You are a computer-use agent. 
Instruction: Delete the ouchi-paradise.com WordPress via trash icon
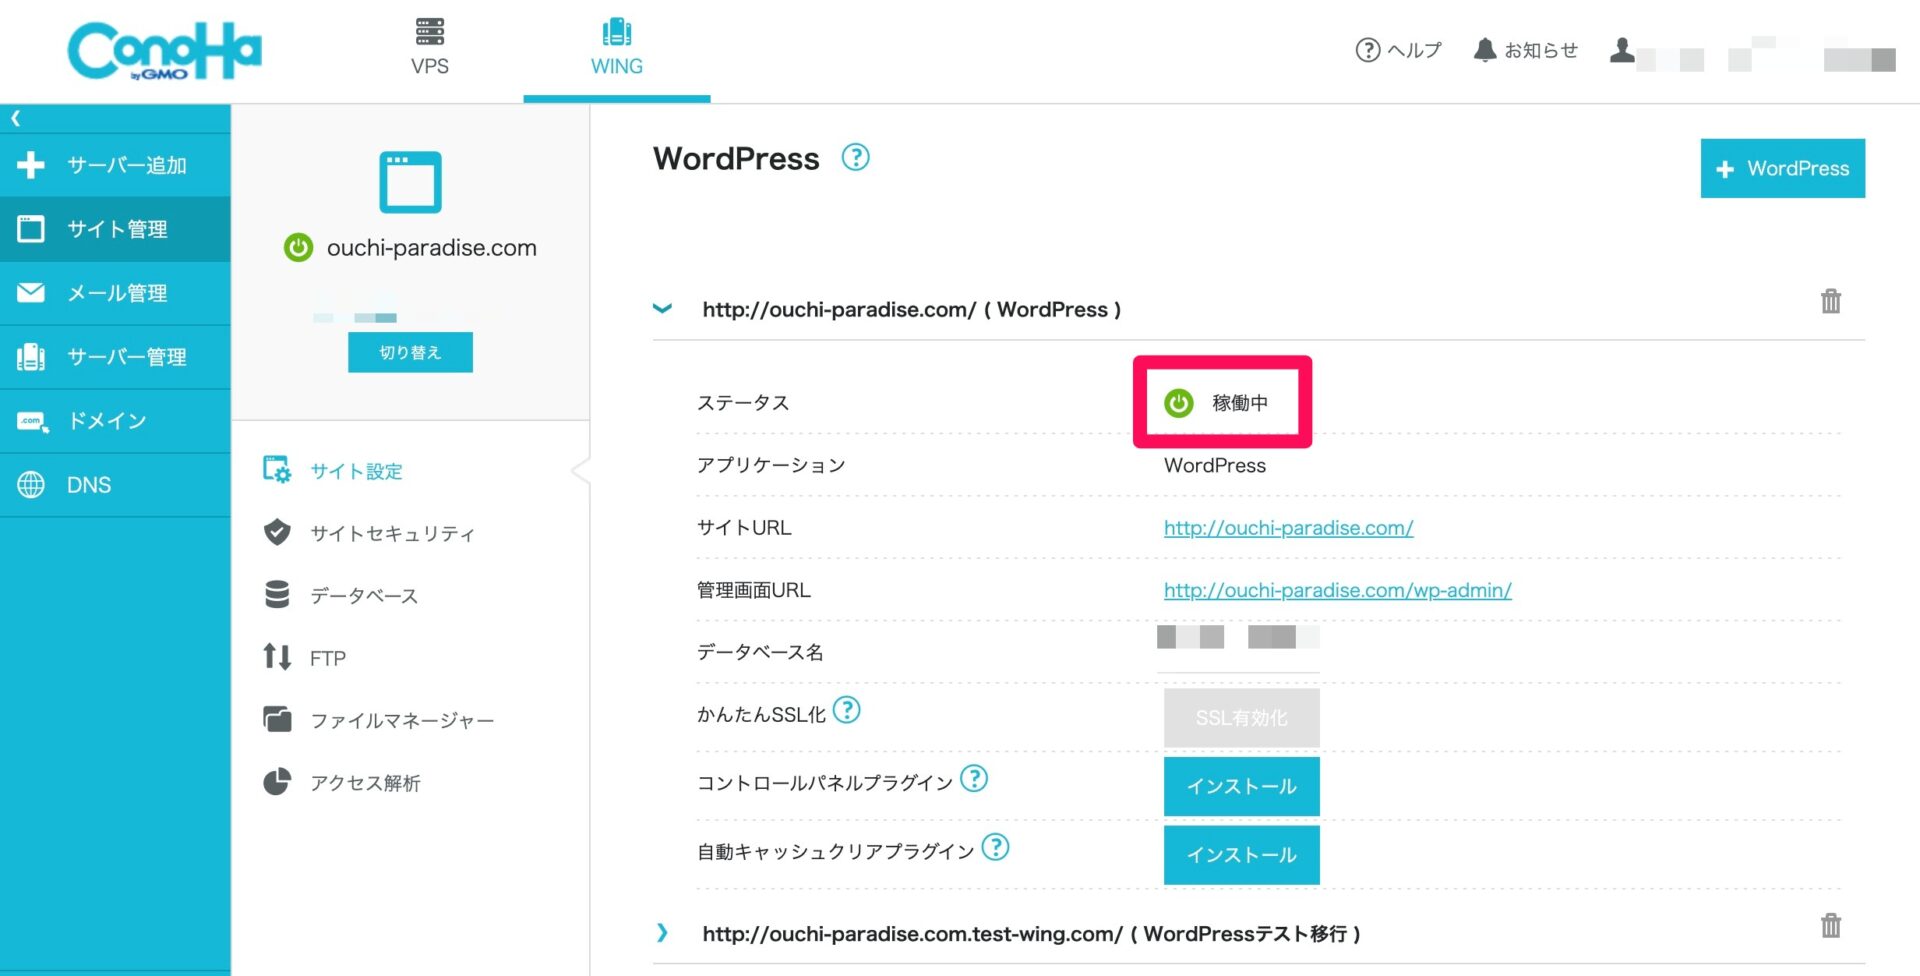click(1830, 301)
